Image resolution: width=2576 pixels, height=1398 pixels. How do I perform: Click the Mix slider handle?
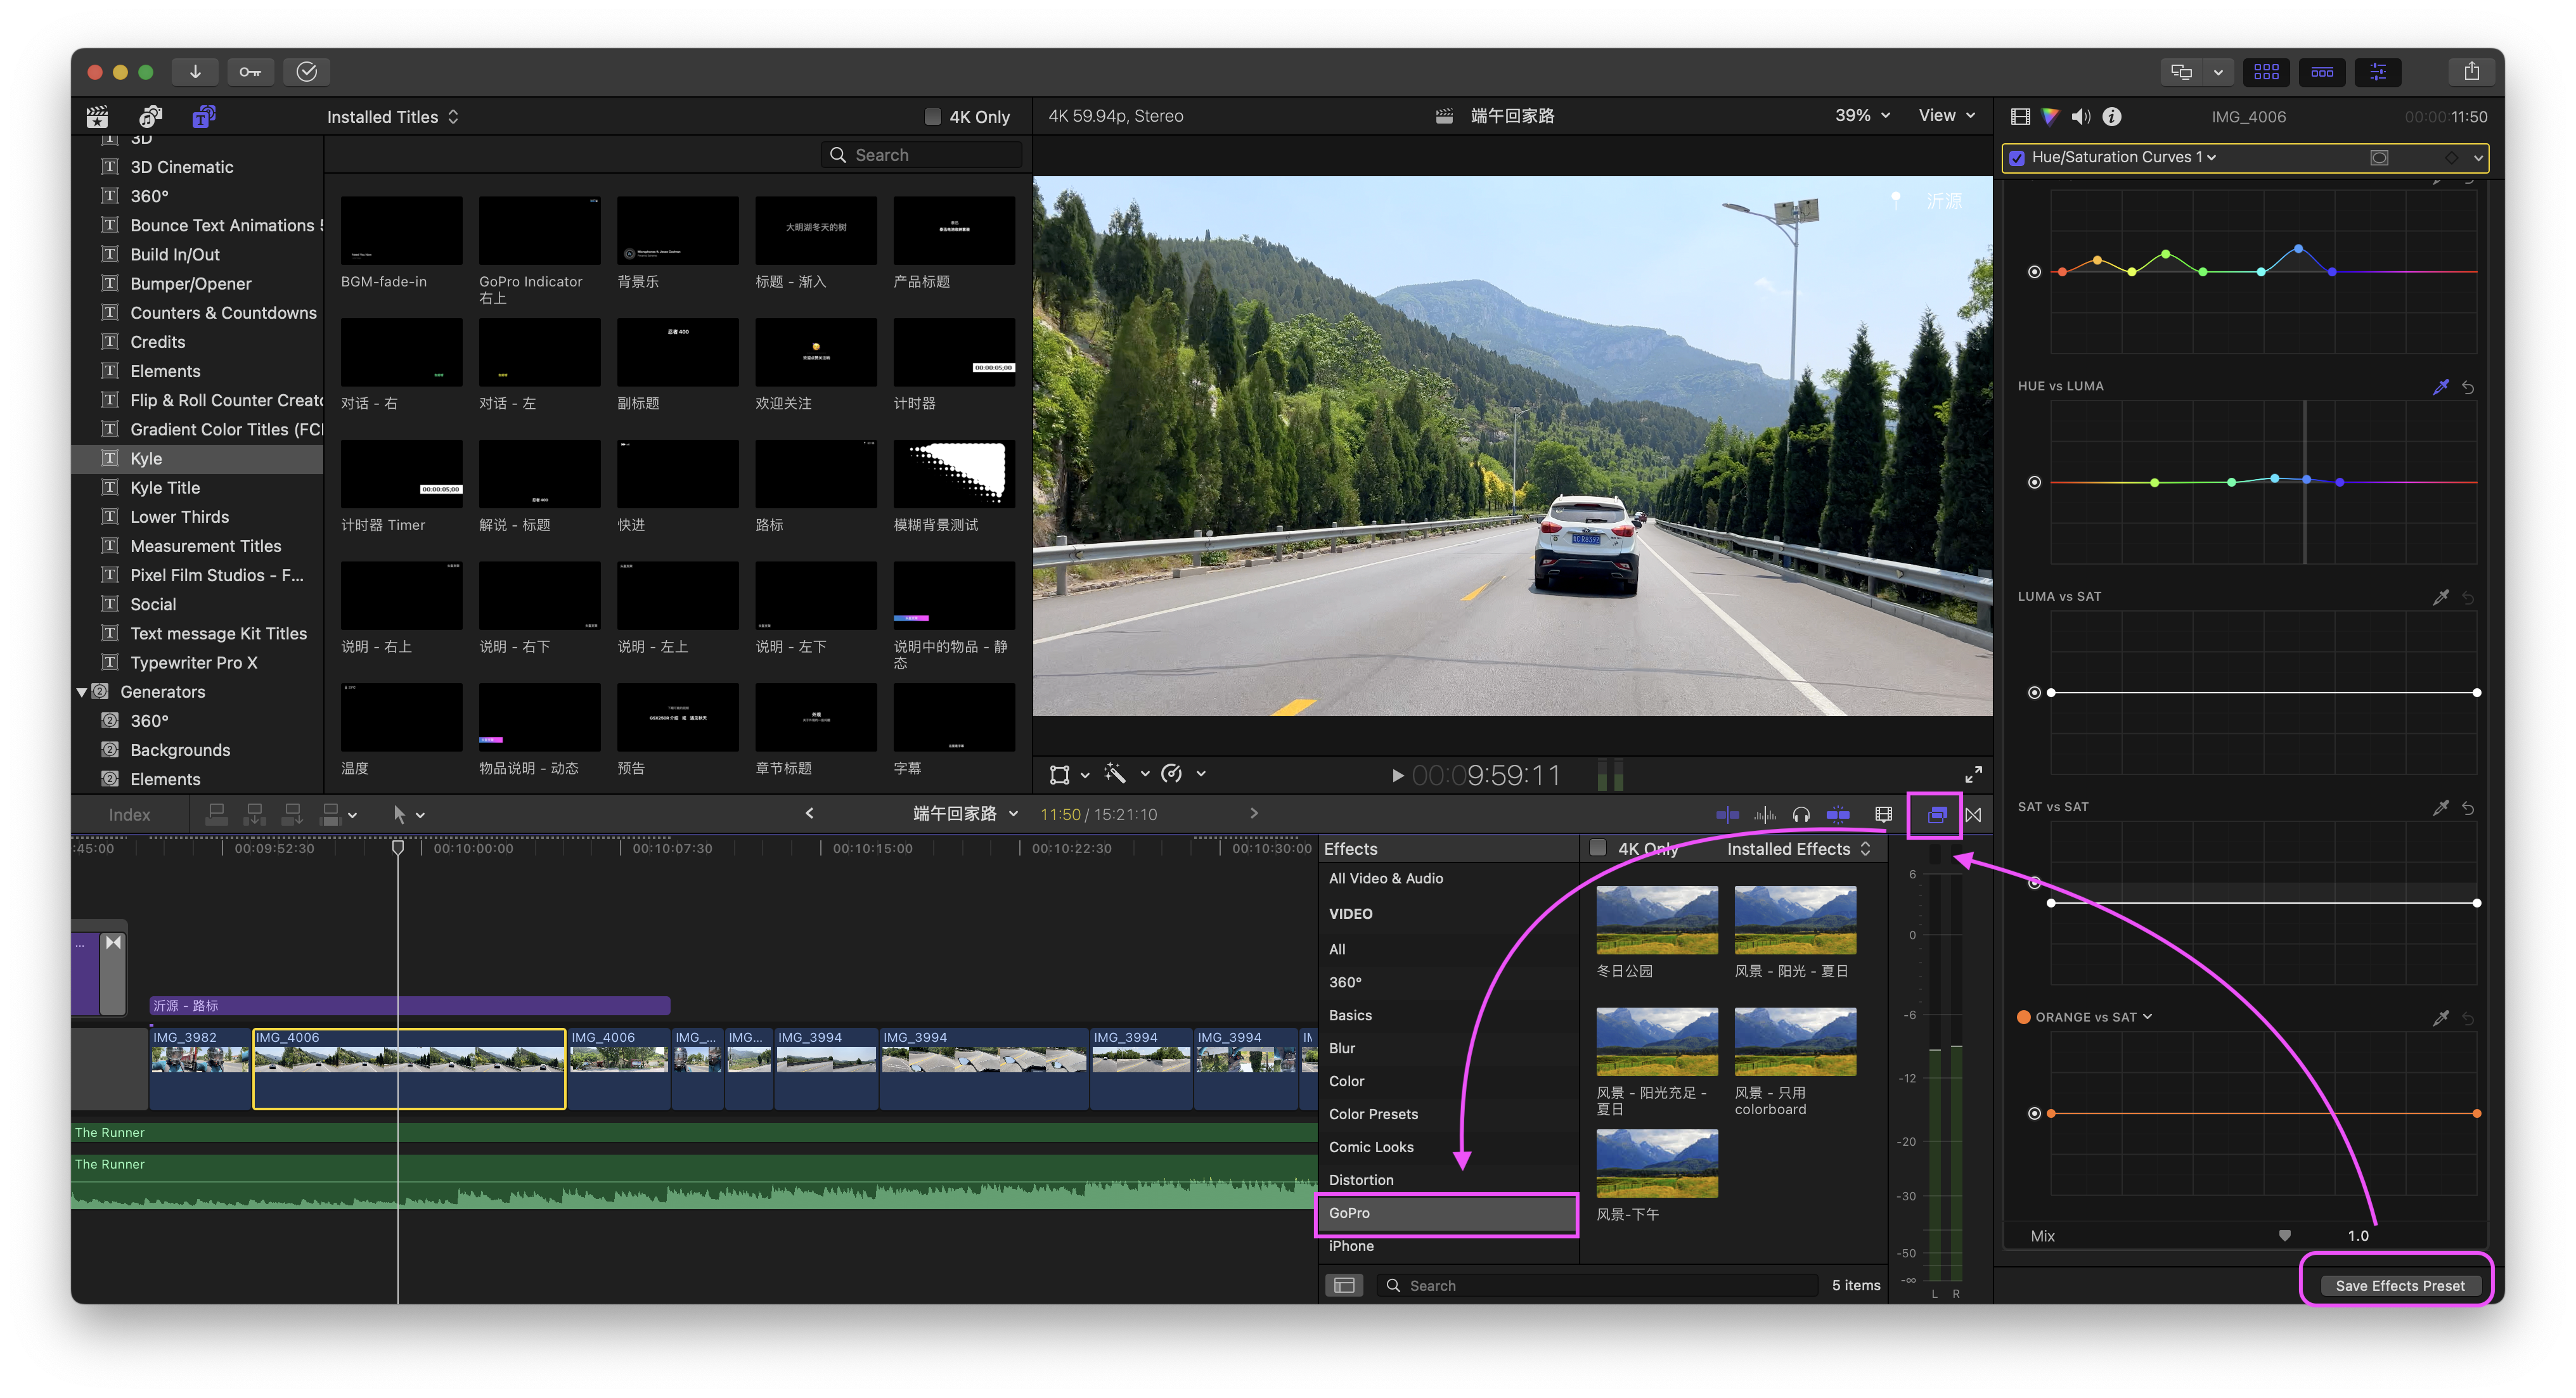(x=2284, y=1236)
